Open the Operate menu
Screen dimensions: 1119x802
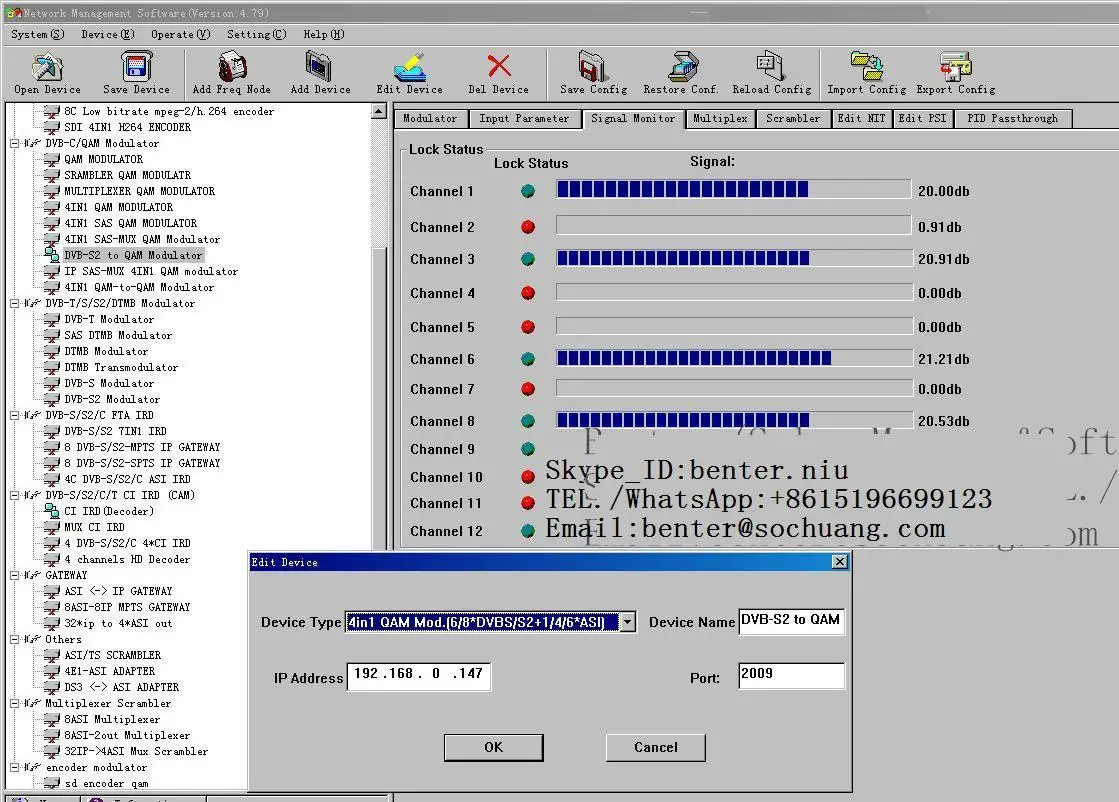pos(180,34)
